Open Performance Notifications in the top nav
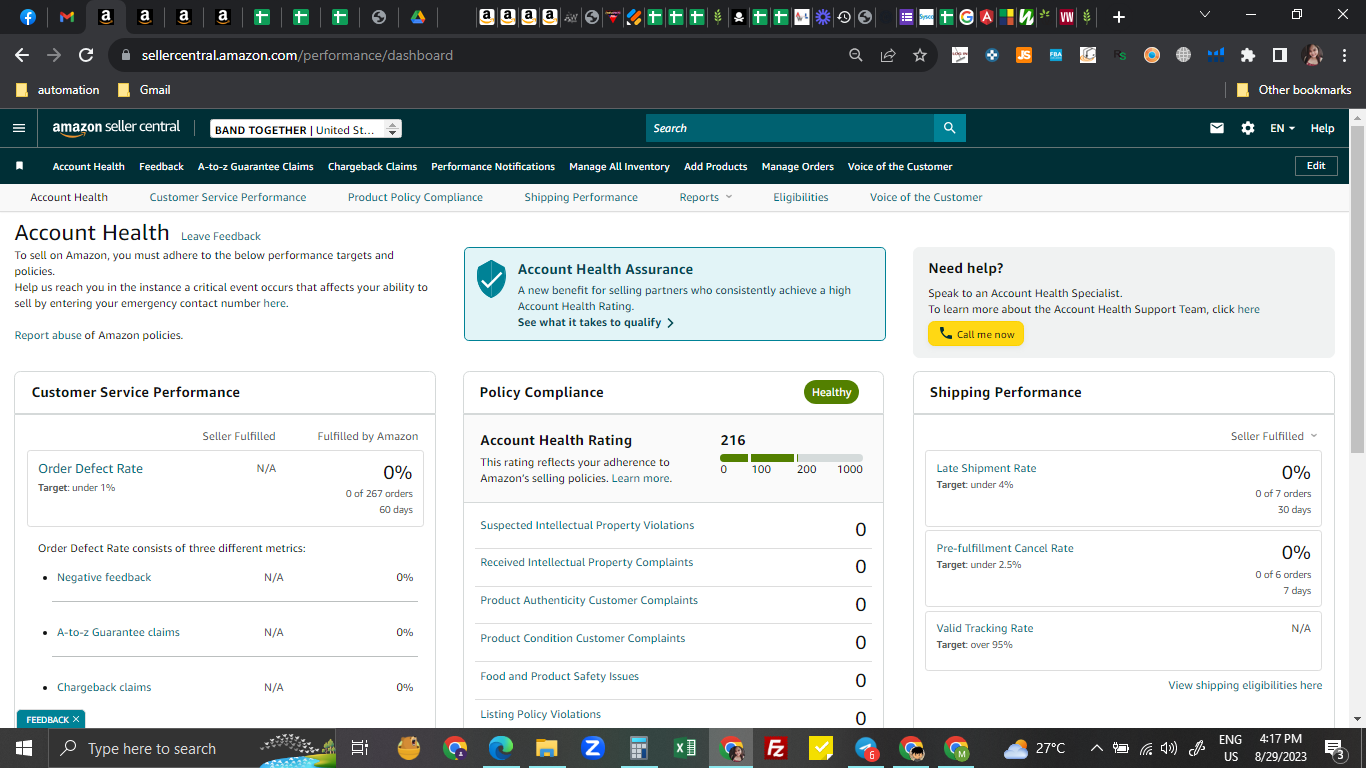This screenshot has height=768, width=1366. pos(493,166)
